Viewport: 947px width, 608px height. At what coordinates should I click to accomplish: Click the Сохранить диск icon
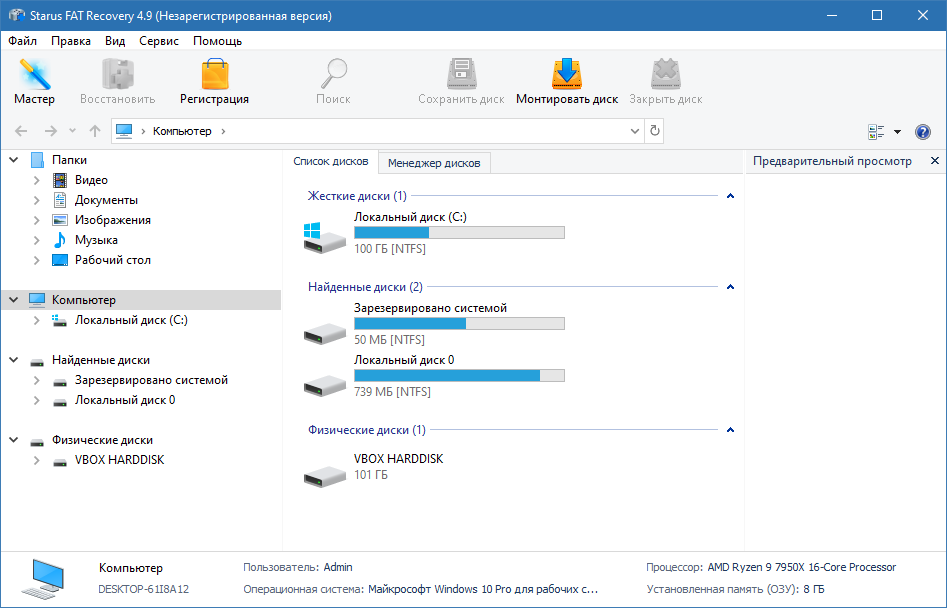(x=461, y=75)
